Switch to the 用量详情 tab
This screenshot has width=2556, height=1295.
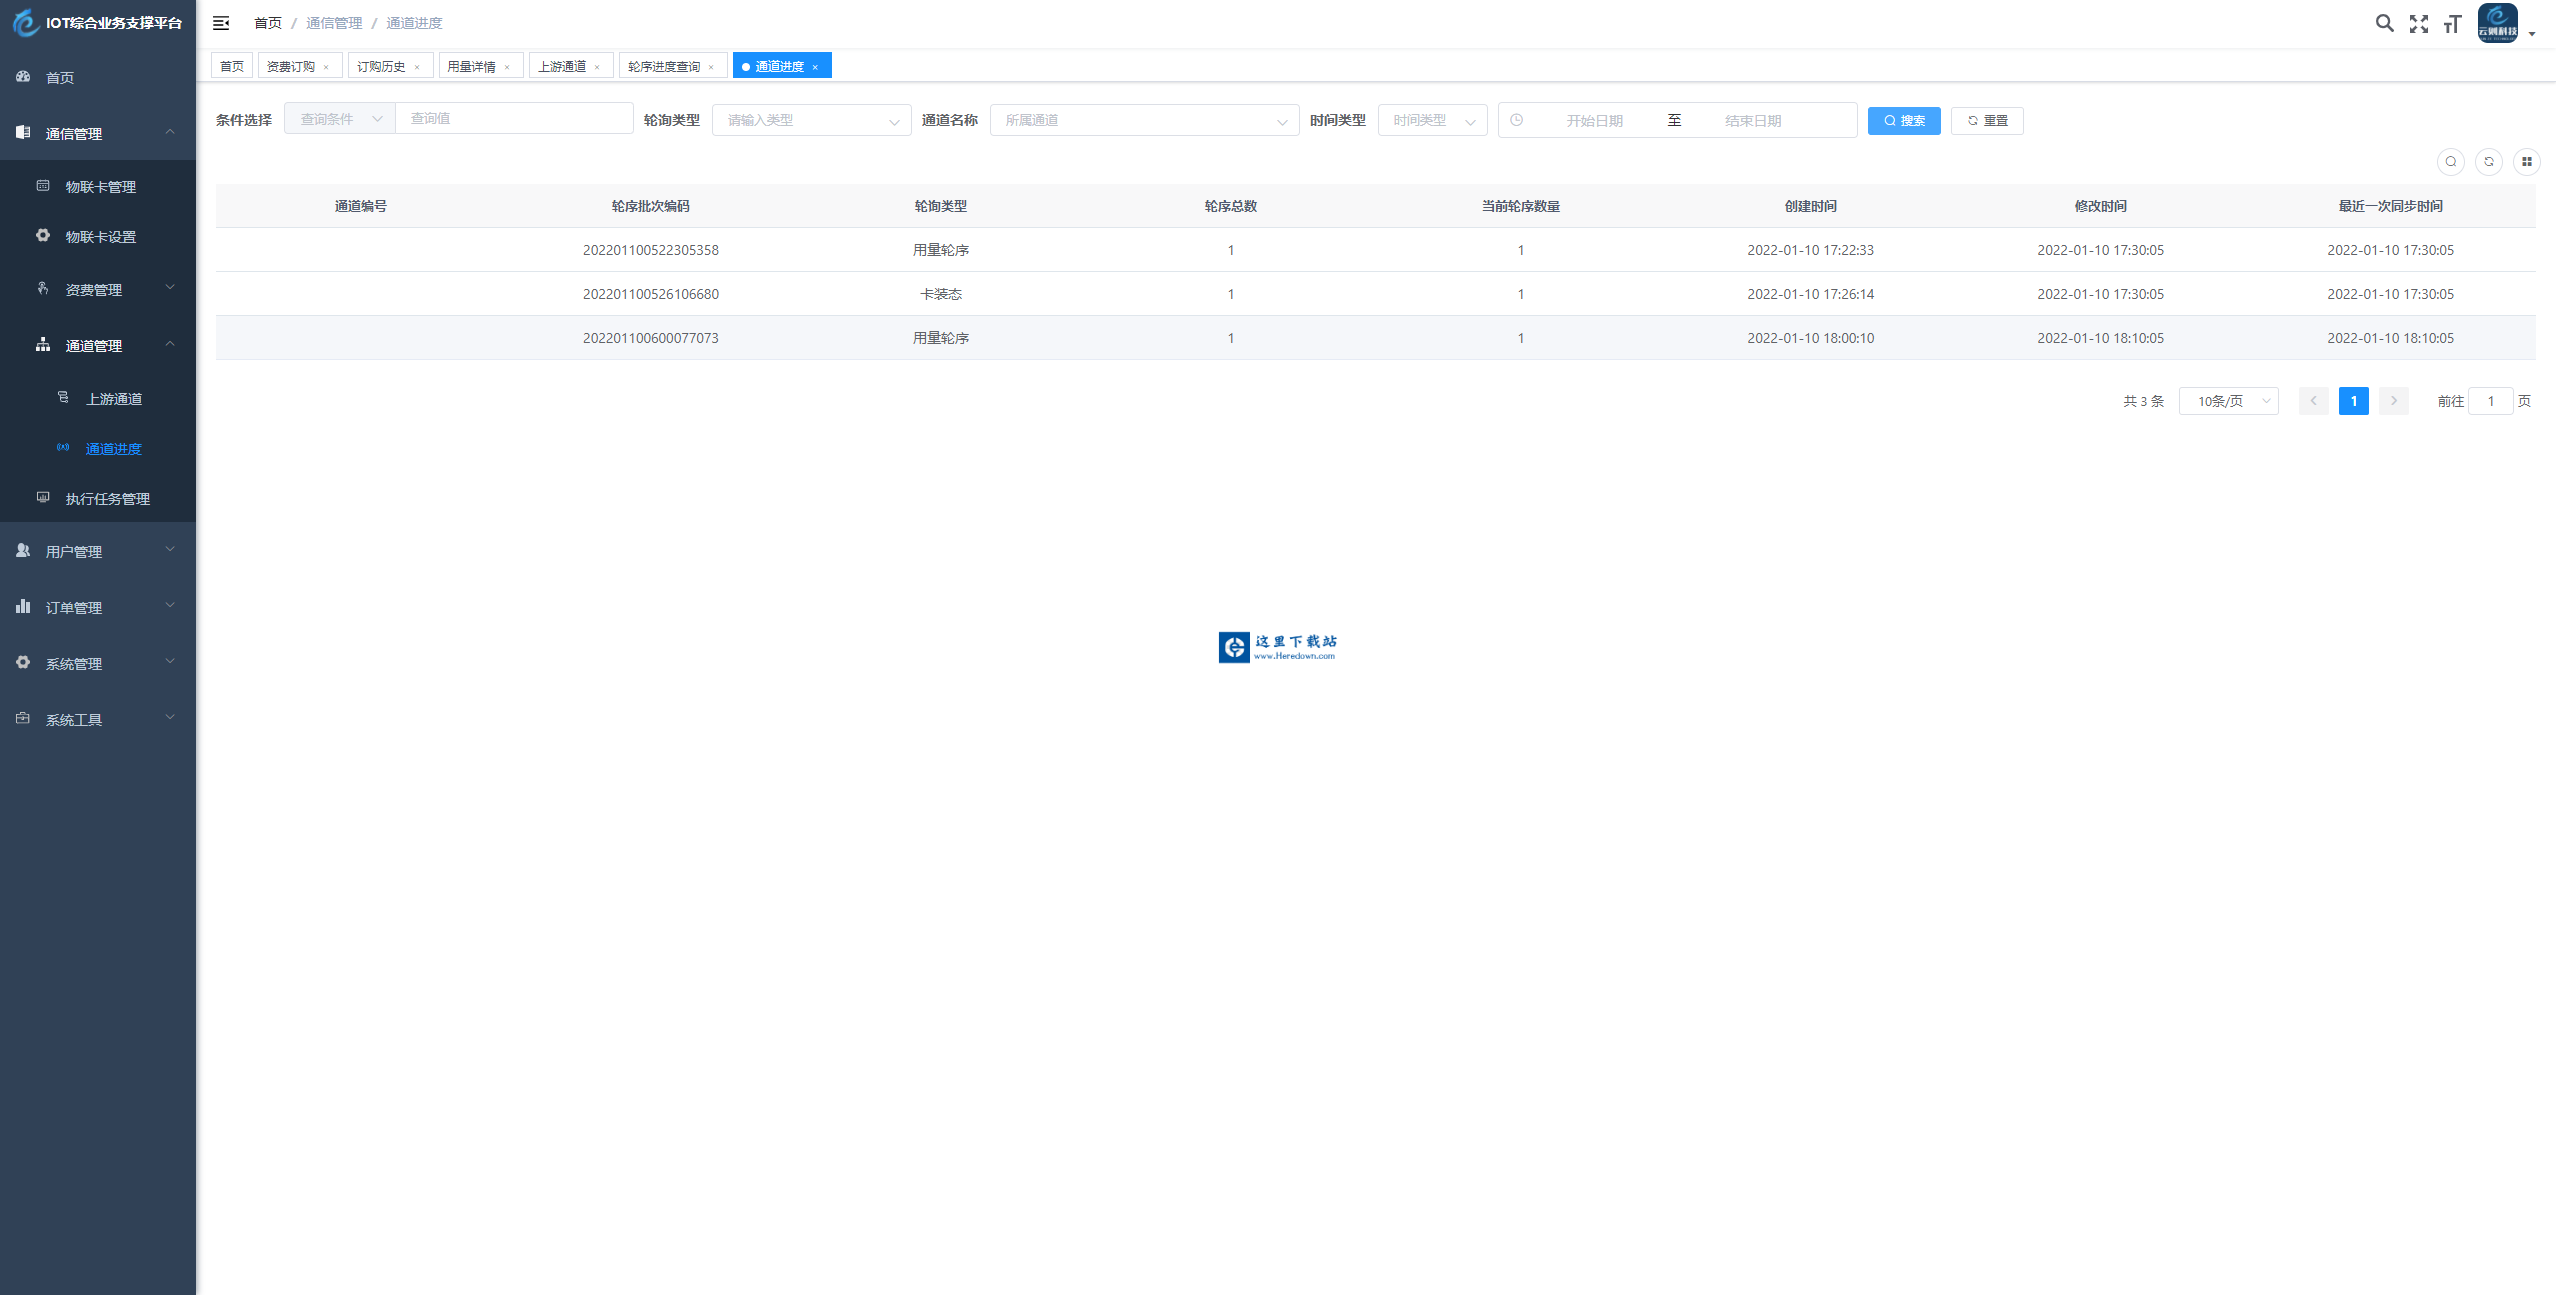471,66
